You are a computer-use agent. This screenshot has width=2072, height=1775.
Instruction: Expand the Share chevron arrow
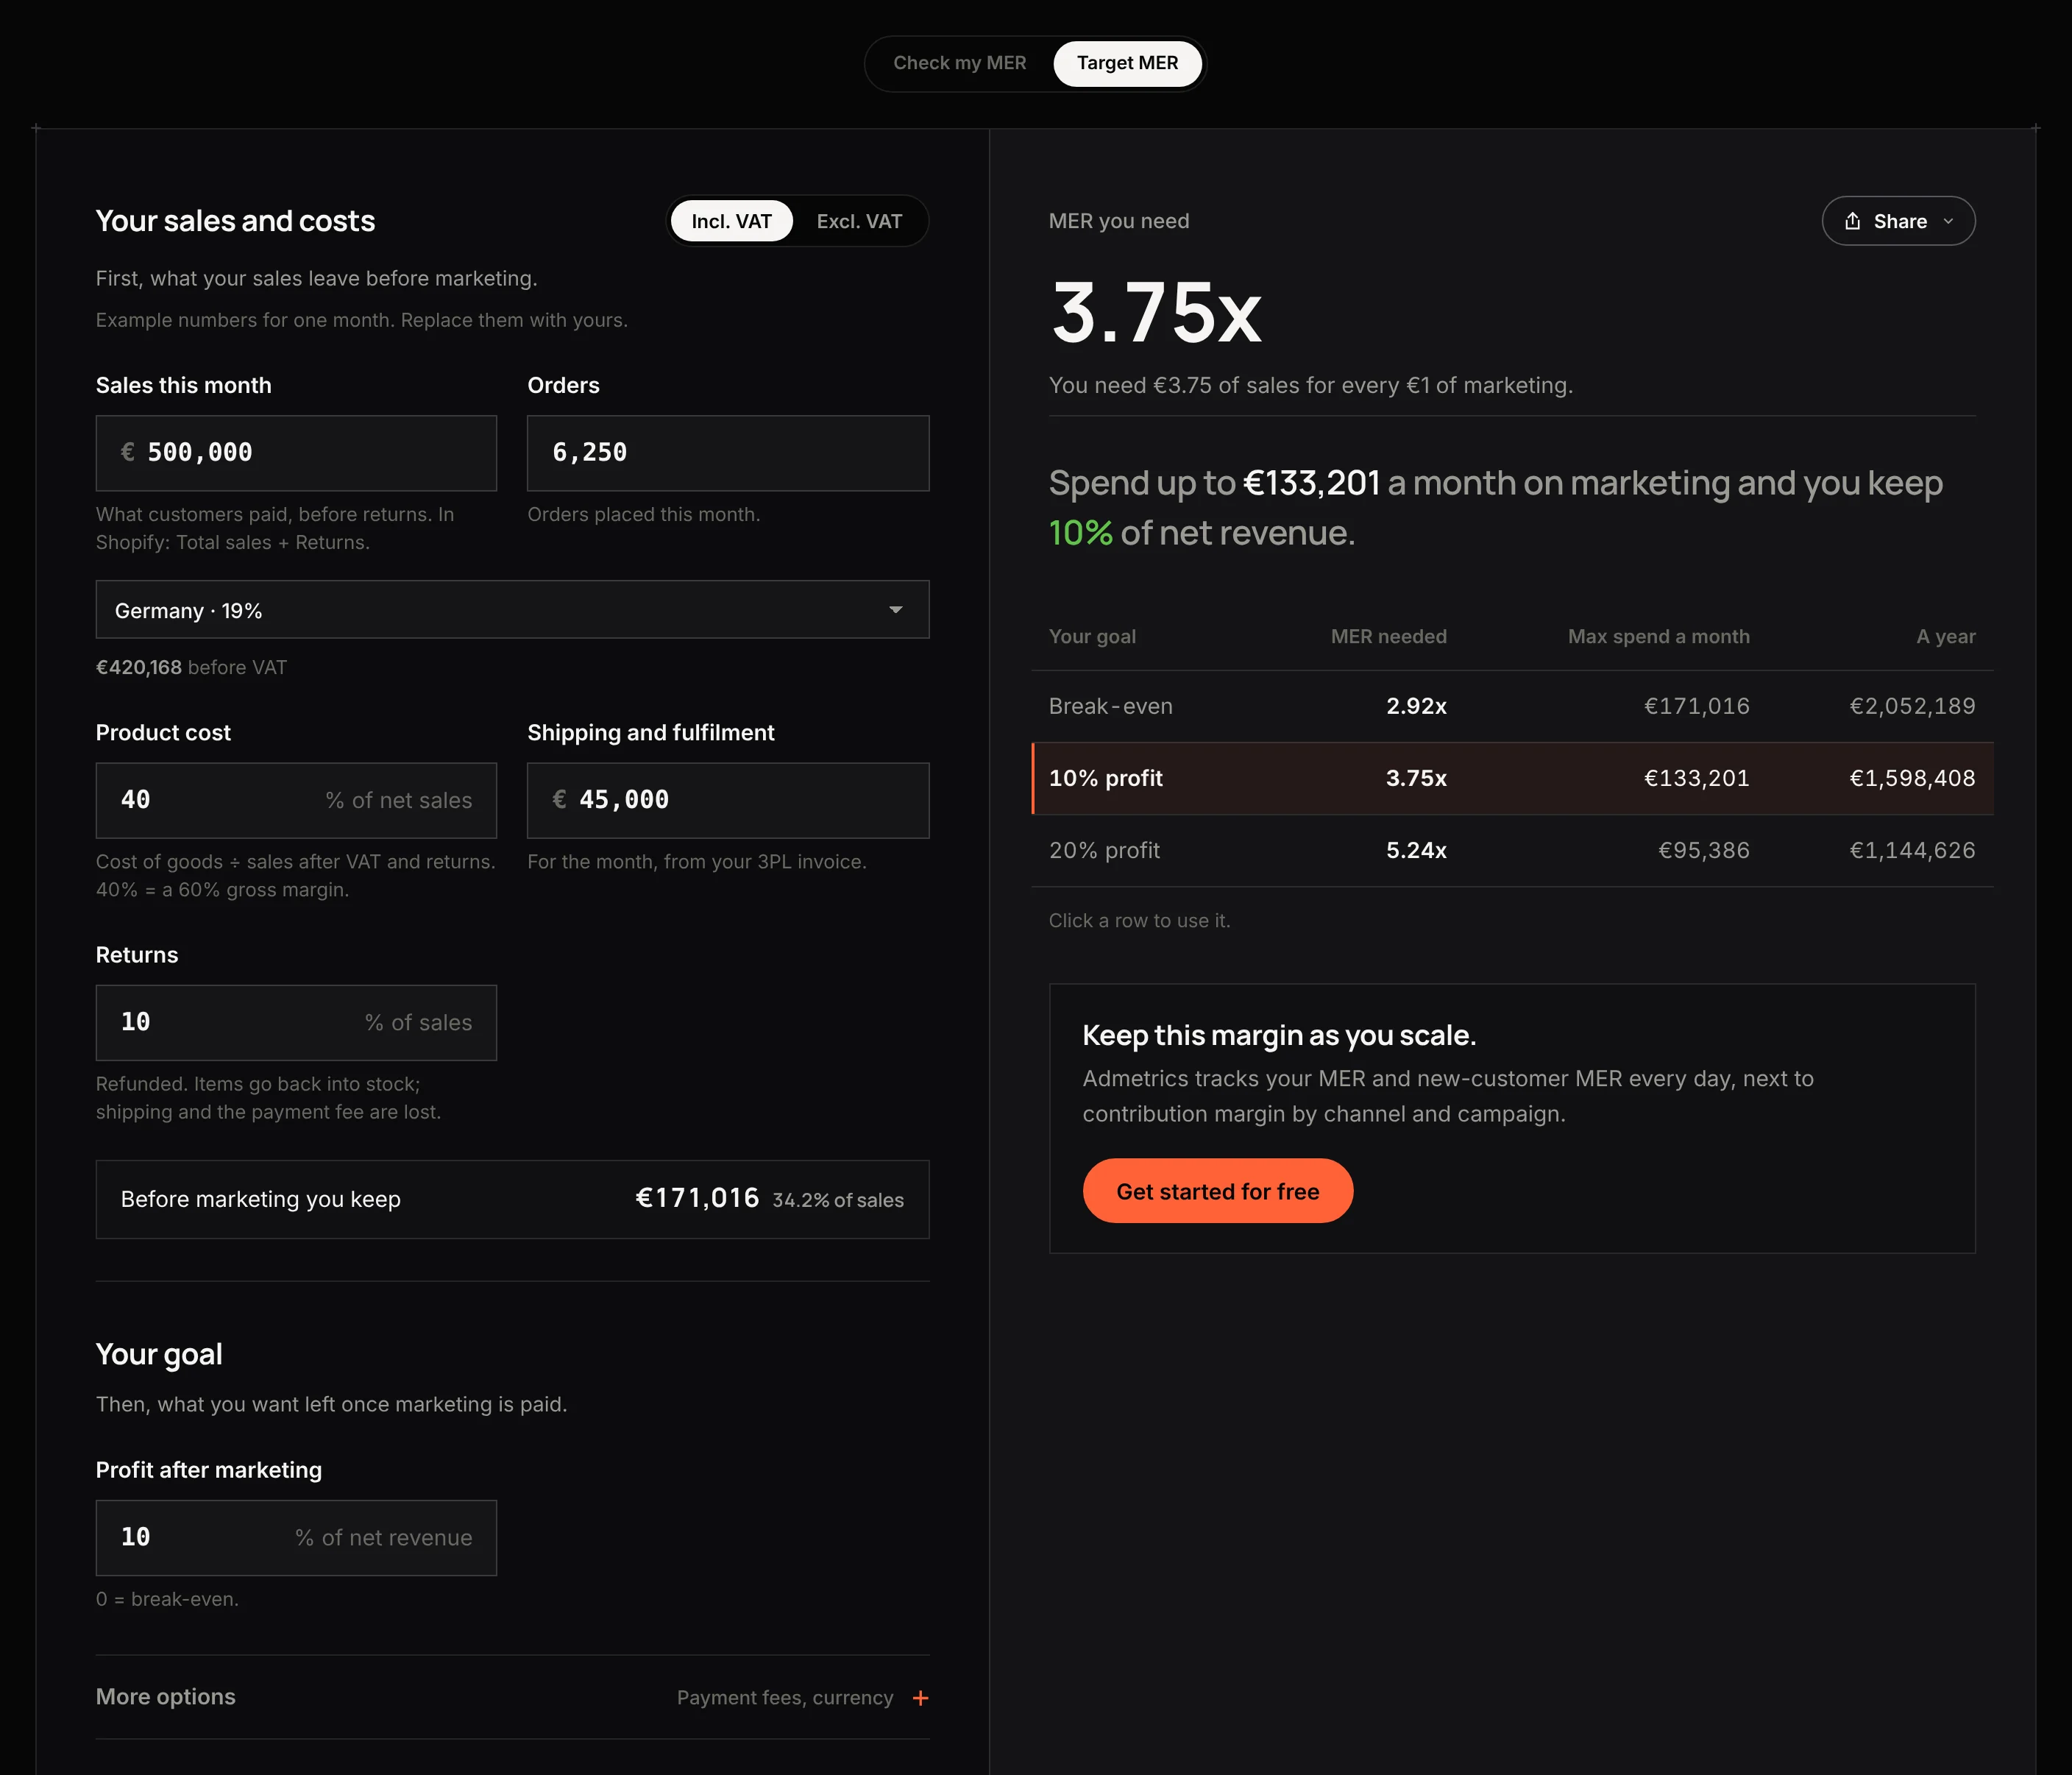[x=1948, y=221]
